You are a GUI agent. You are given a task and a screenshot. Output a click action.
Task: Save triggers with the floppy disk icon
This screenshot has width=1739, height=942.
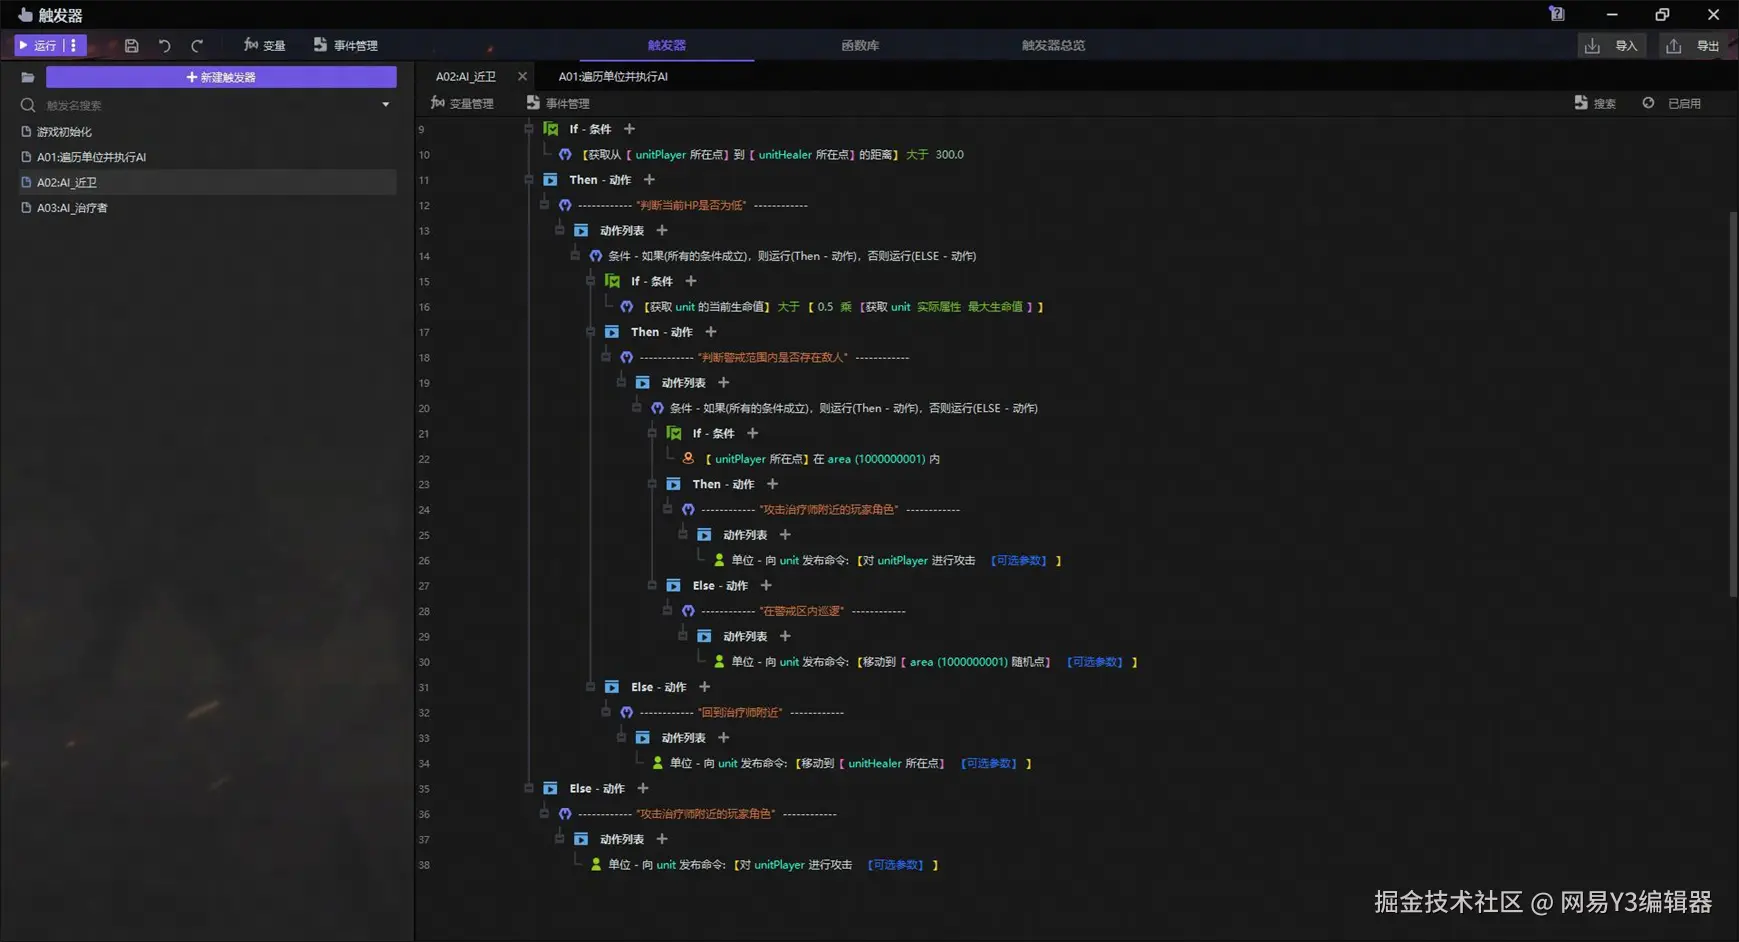click(131, 46)
